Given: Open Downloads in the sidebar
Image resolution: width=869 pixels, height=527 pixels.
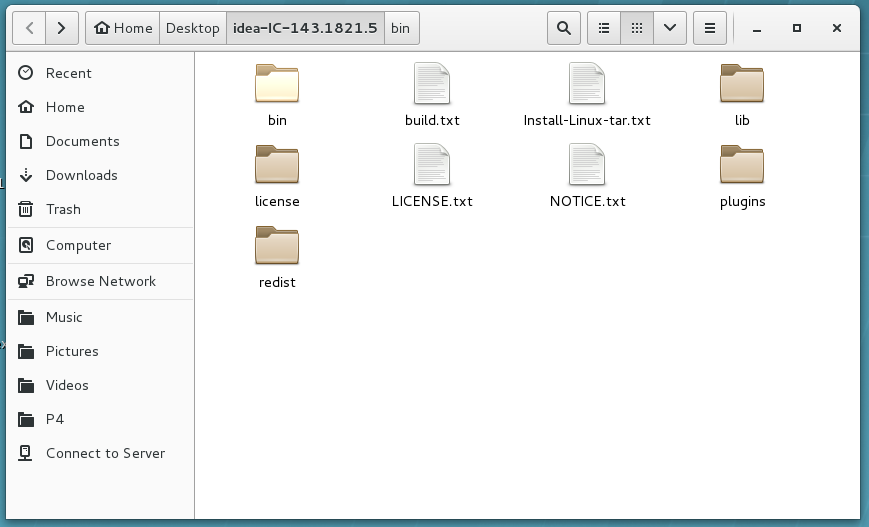Looking at the screenshot, I should (x=100, y=175).
